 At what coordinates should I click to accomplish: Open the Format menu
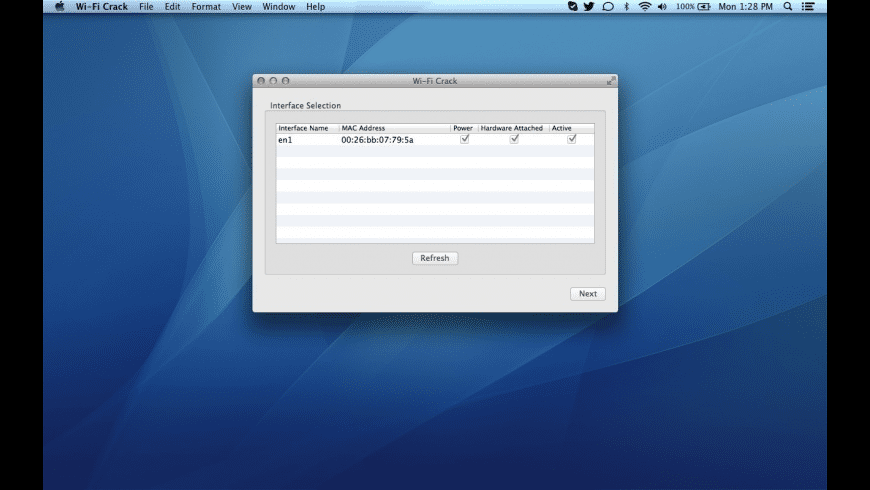pyautogui.click(x=206, y=6)
